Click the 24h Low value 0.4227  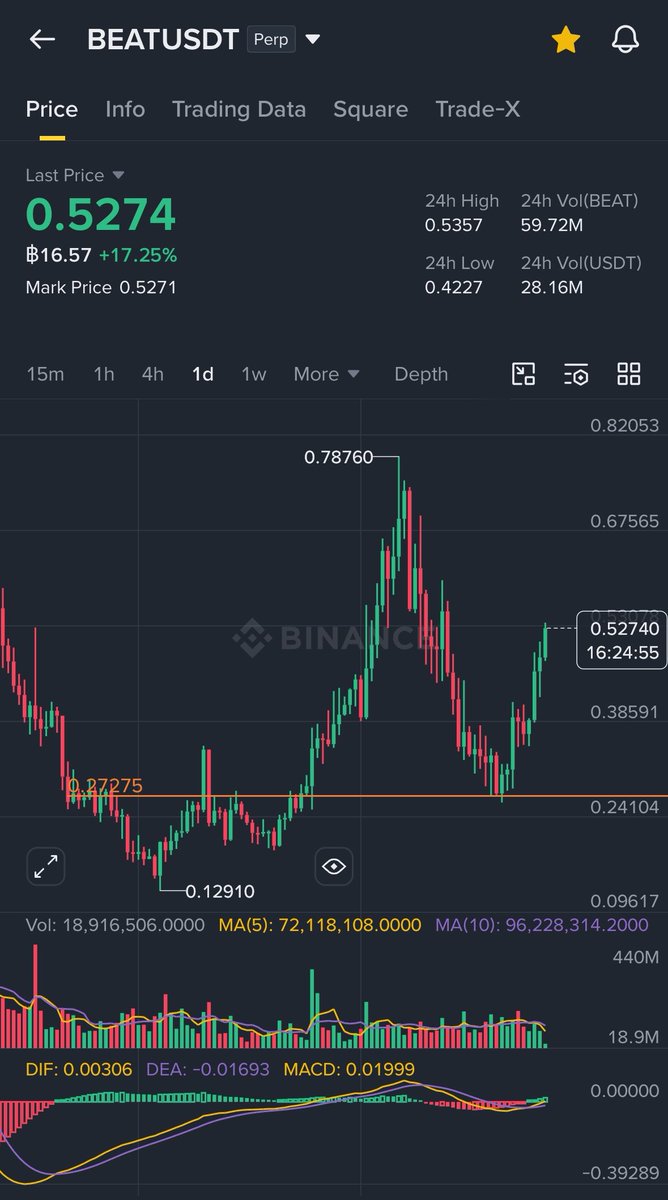coord(454,288)
